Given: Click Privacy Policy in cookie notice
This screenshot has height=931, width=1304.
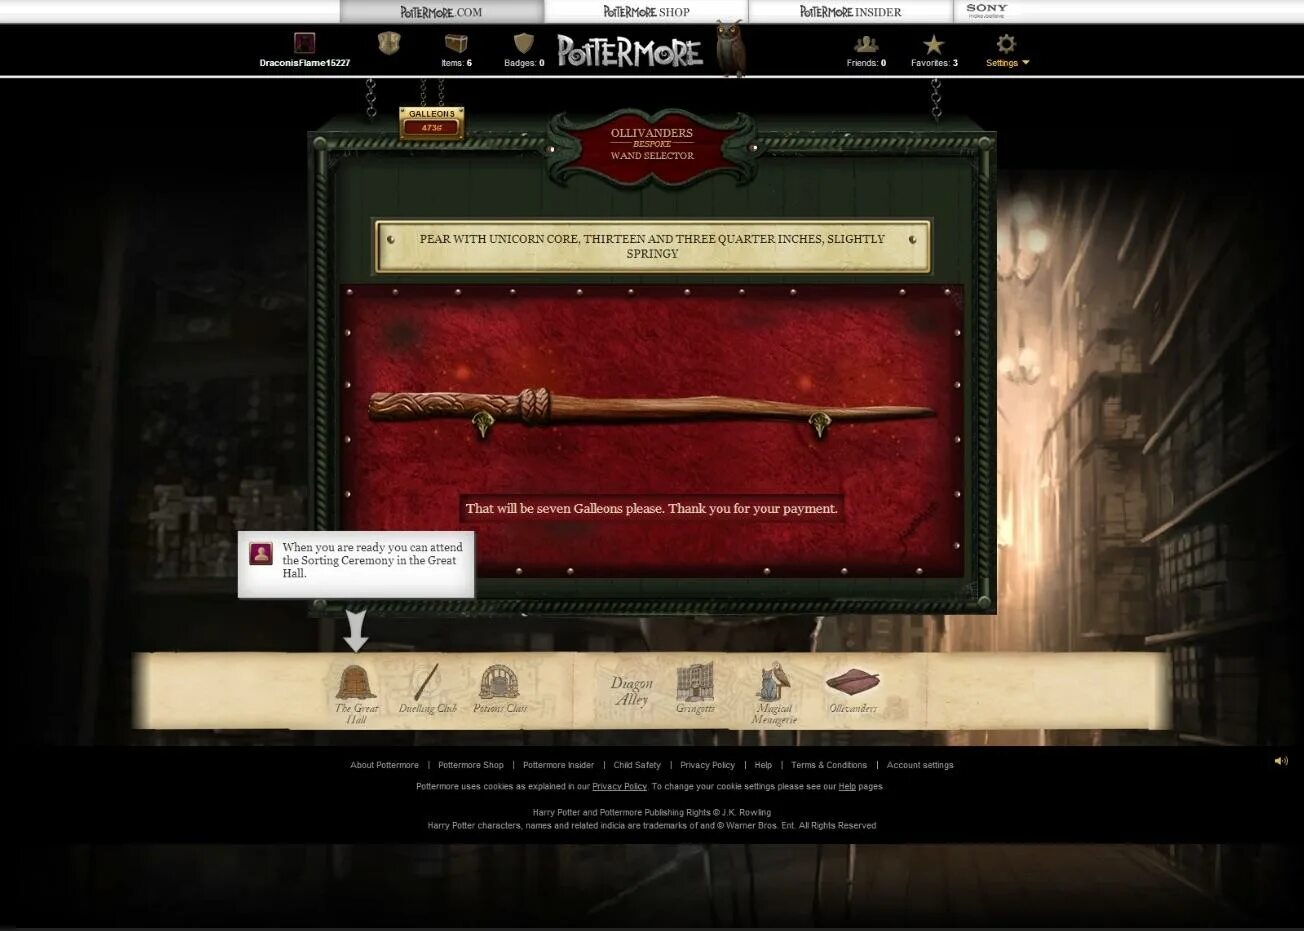Looking at the screenshot, I should pyautogui.click(x=619, y=787).
